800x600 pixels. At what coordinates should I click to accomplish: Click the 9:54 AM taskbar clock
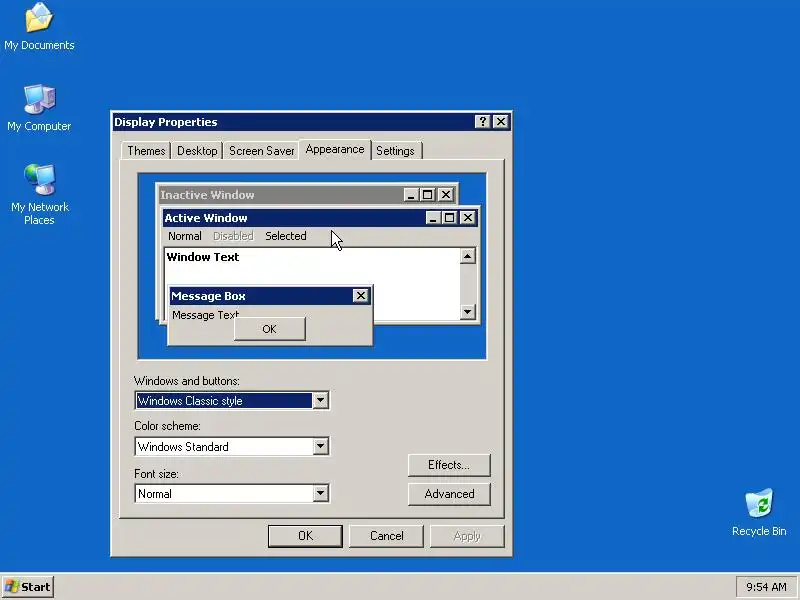766,587
